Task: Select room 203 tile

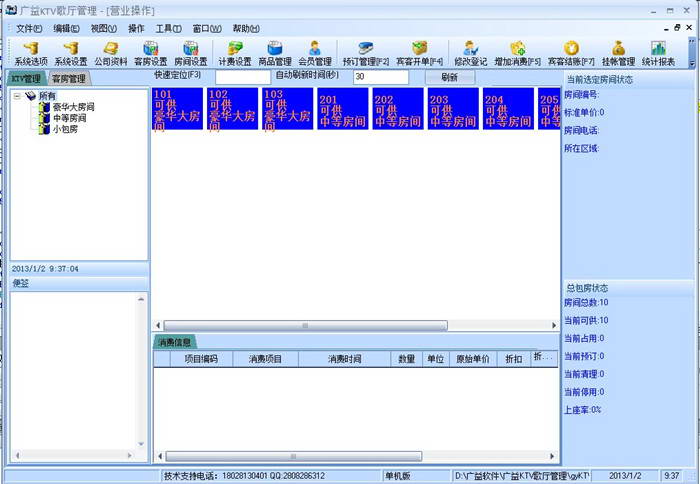Action: click(453, 108)
